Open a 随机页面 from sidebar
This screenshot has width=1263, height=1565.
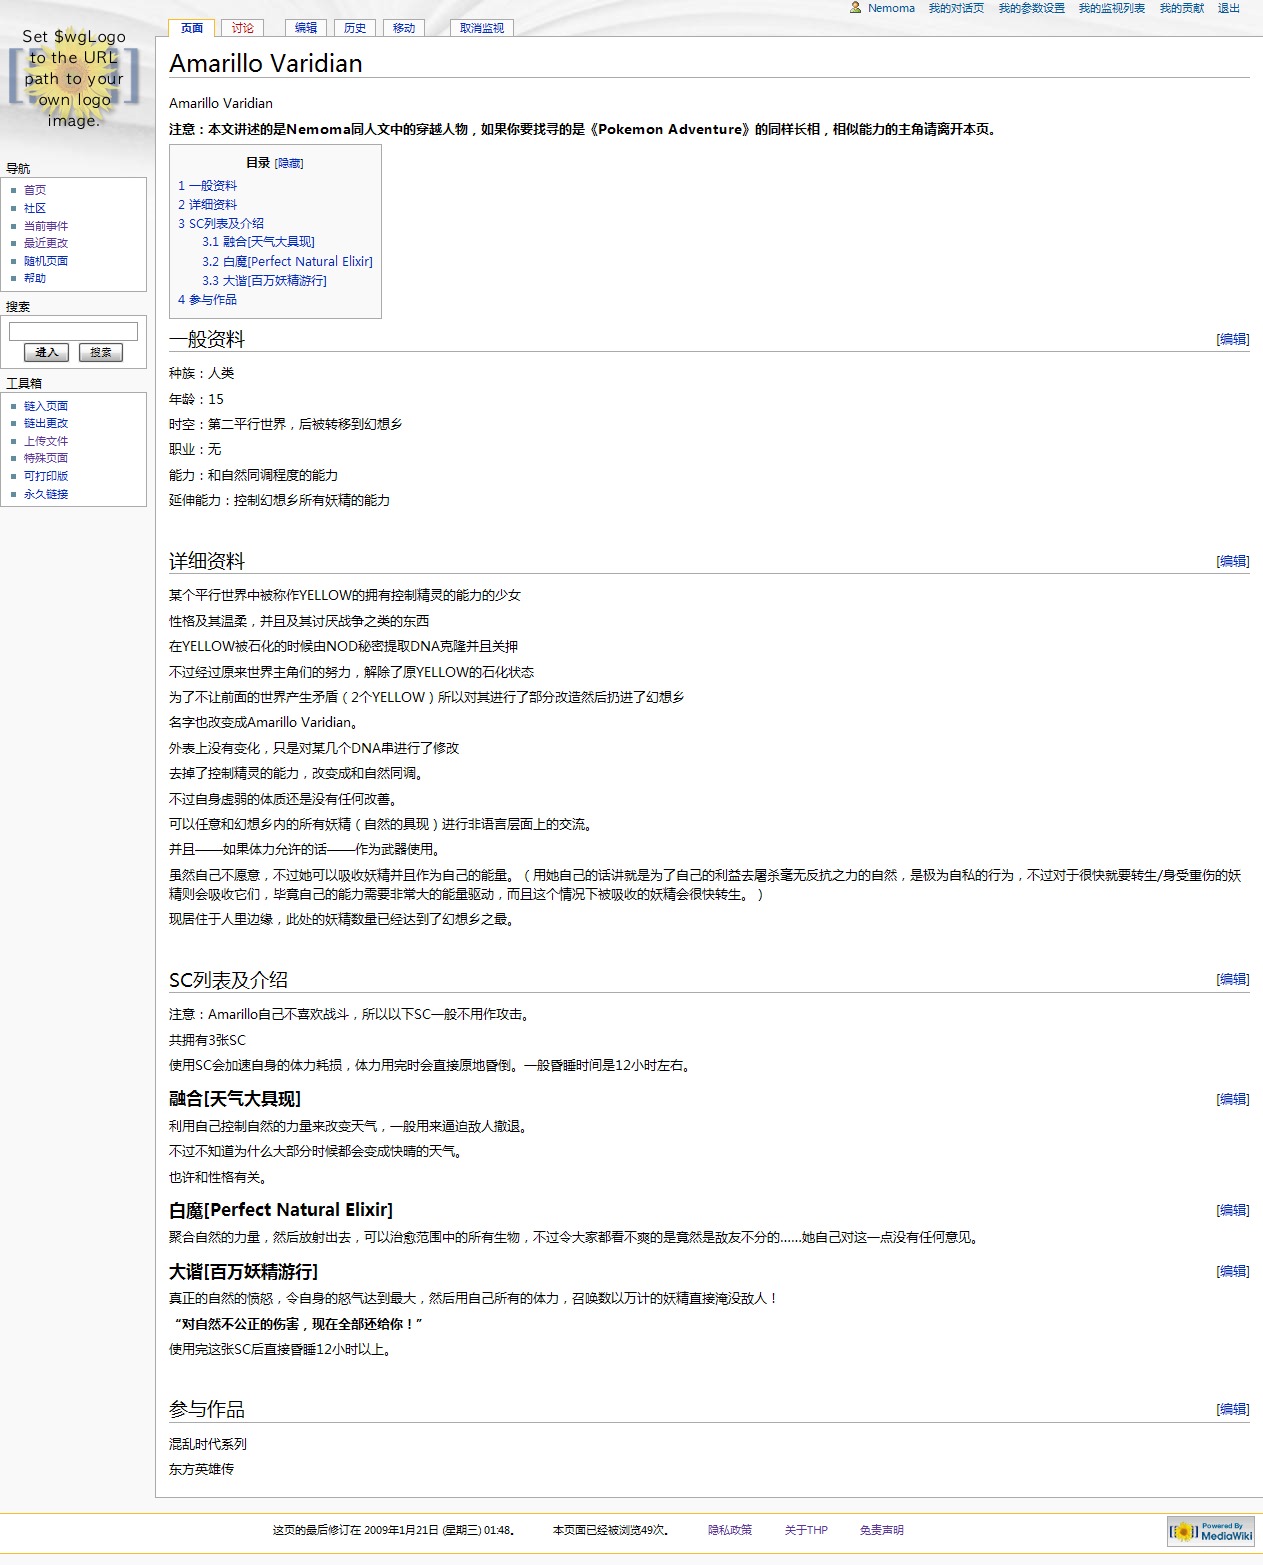click(46, 261)
